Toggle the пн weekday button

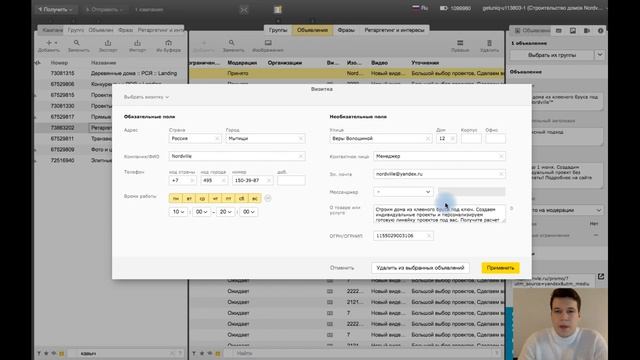pyautogui.click(x=176, y=198)
